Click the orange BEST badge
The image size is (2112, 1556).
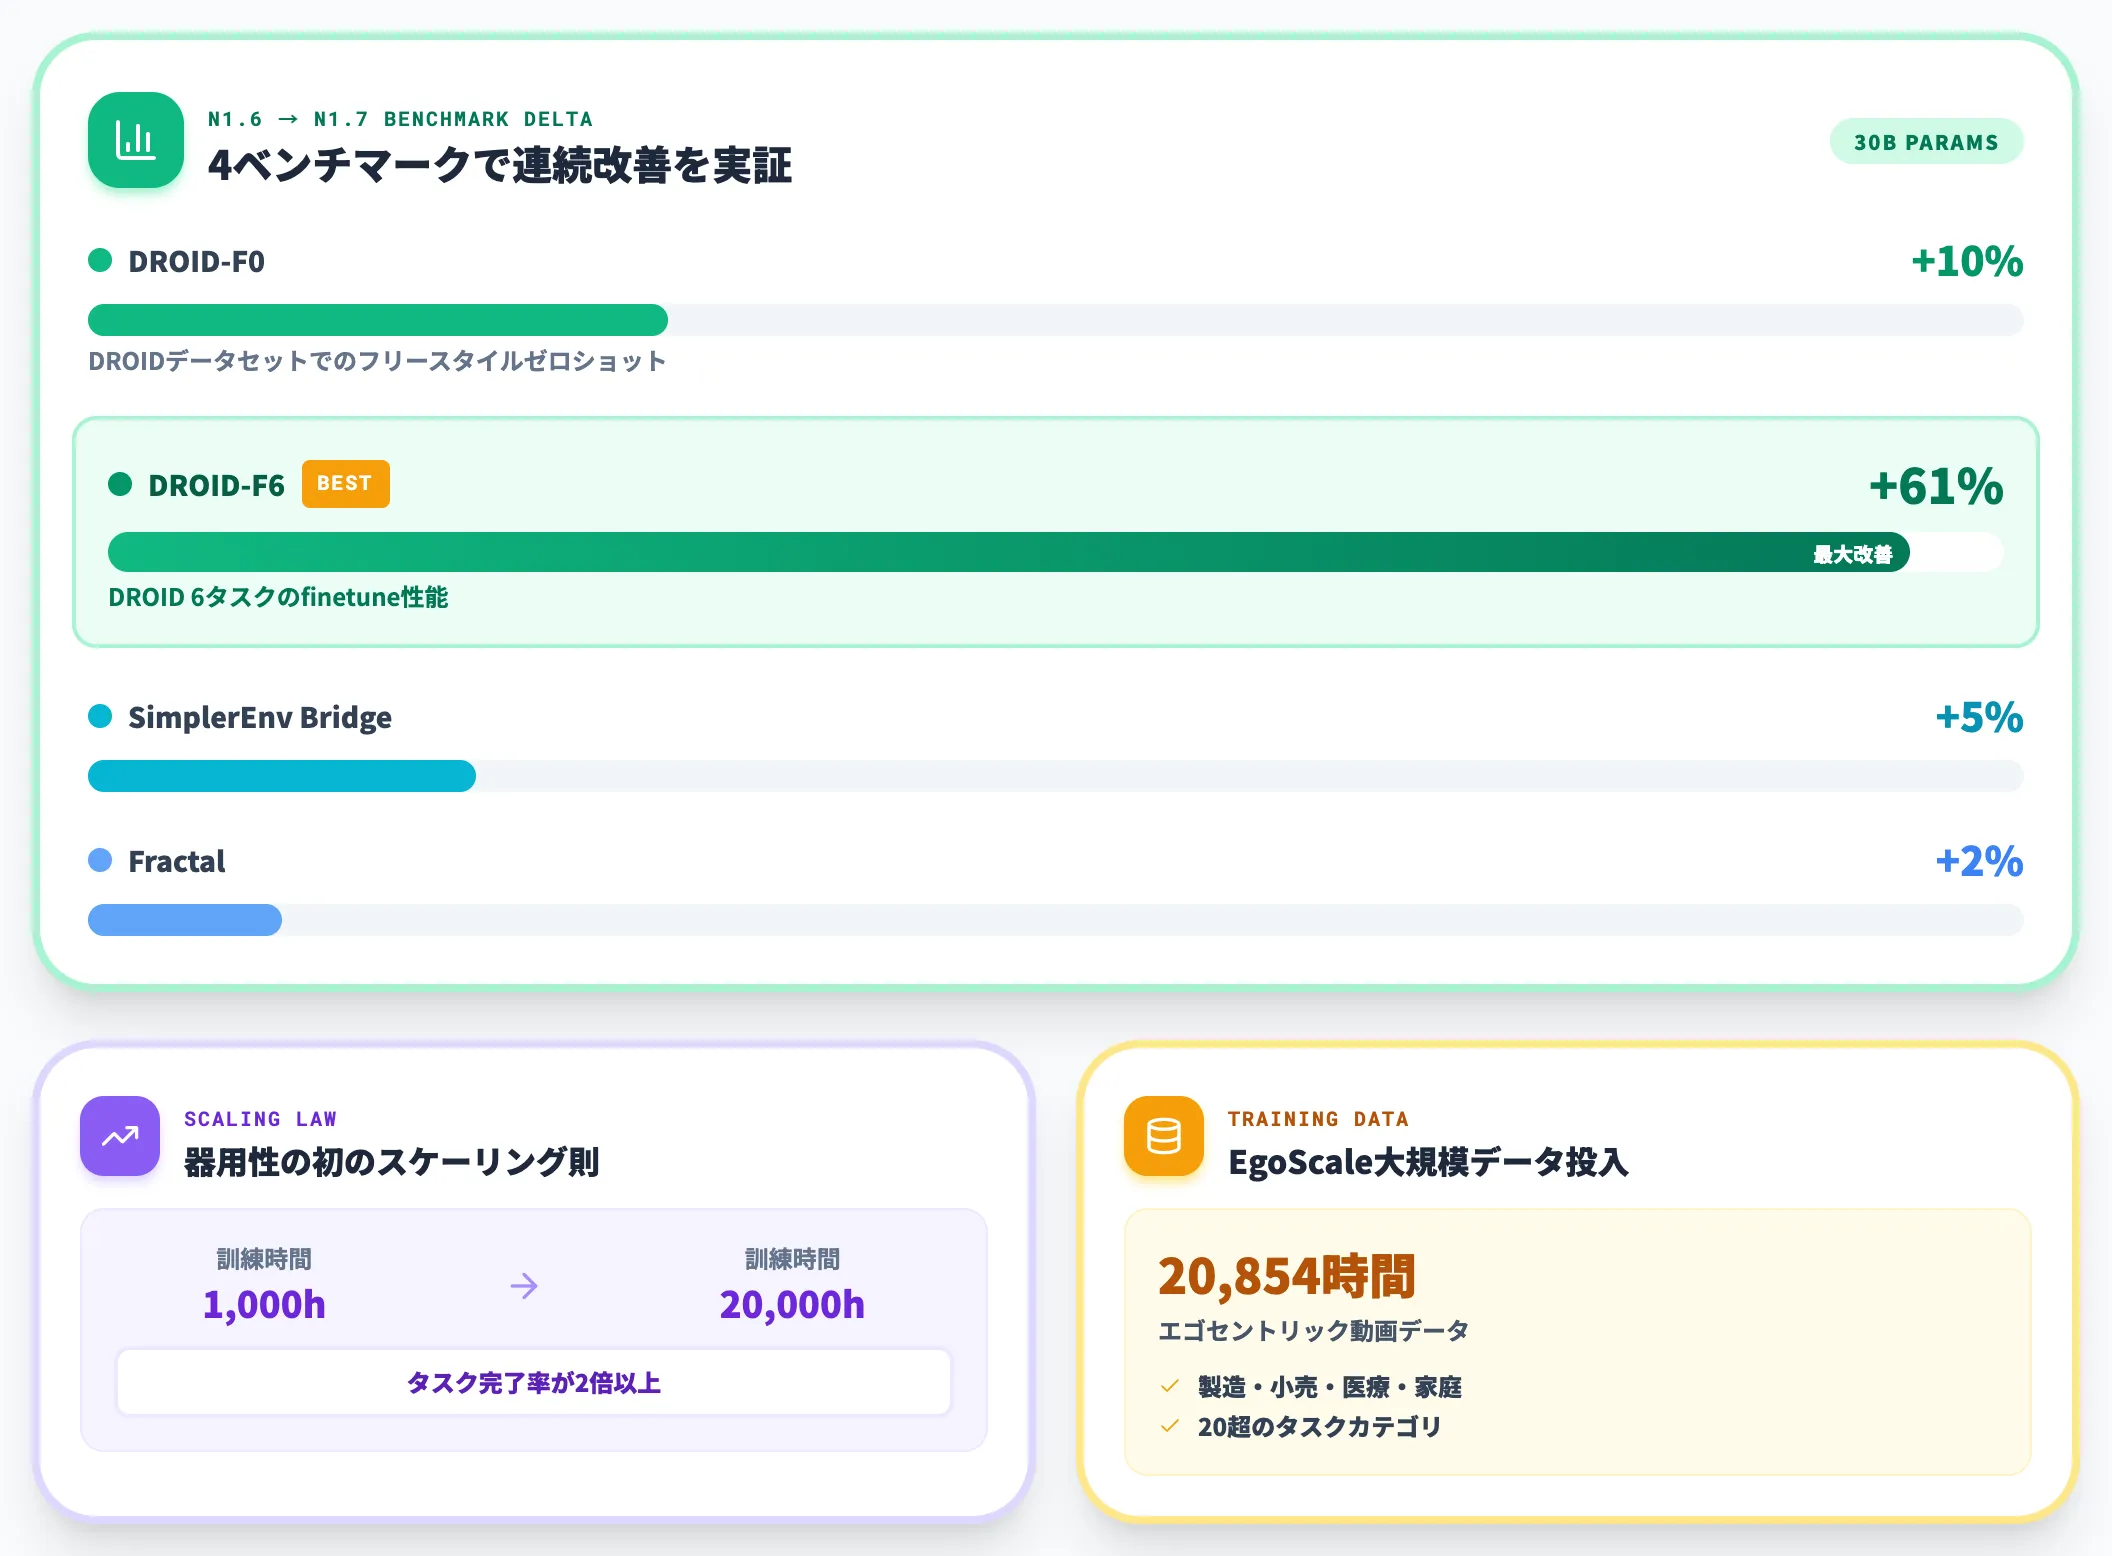pyautogui.click(x=345, y=484)
